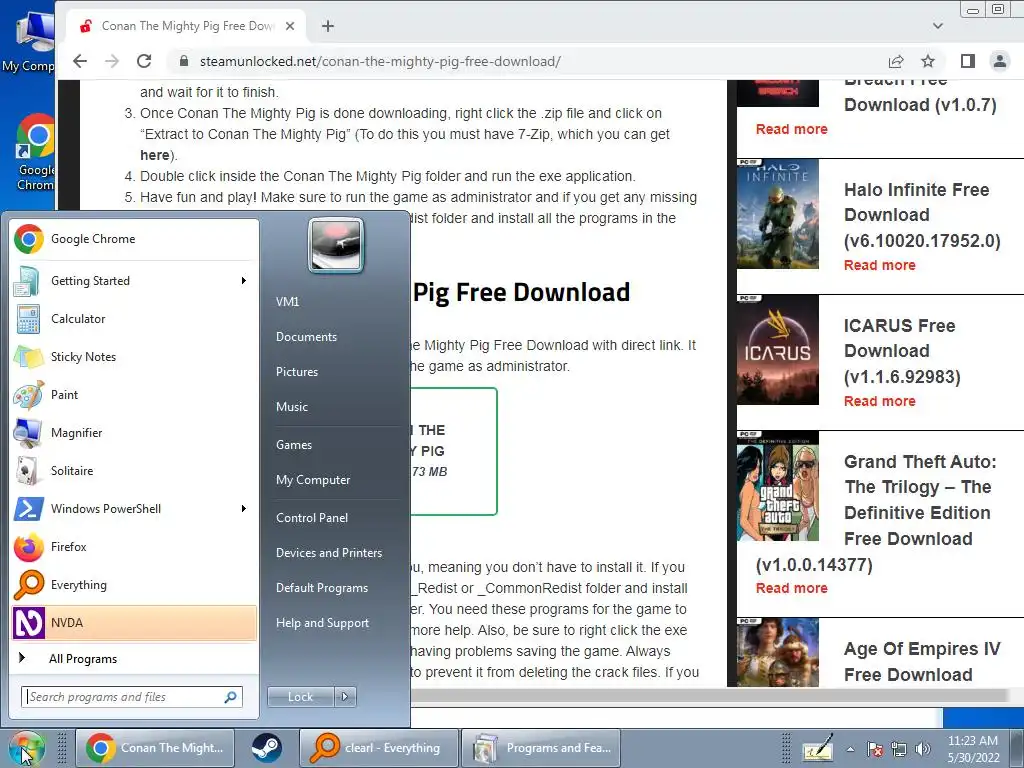Click network tray icon
This screenshot has height=768, width=1024.
[899, 749]
